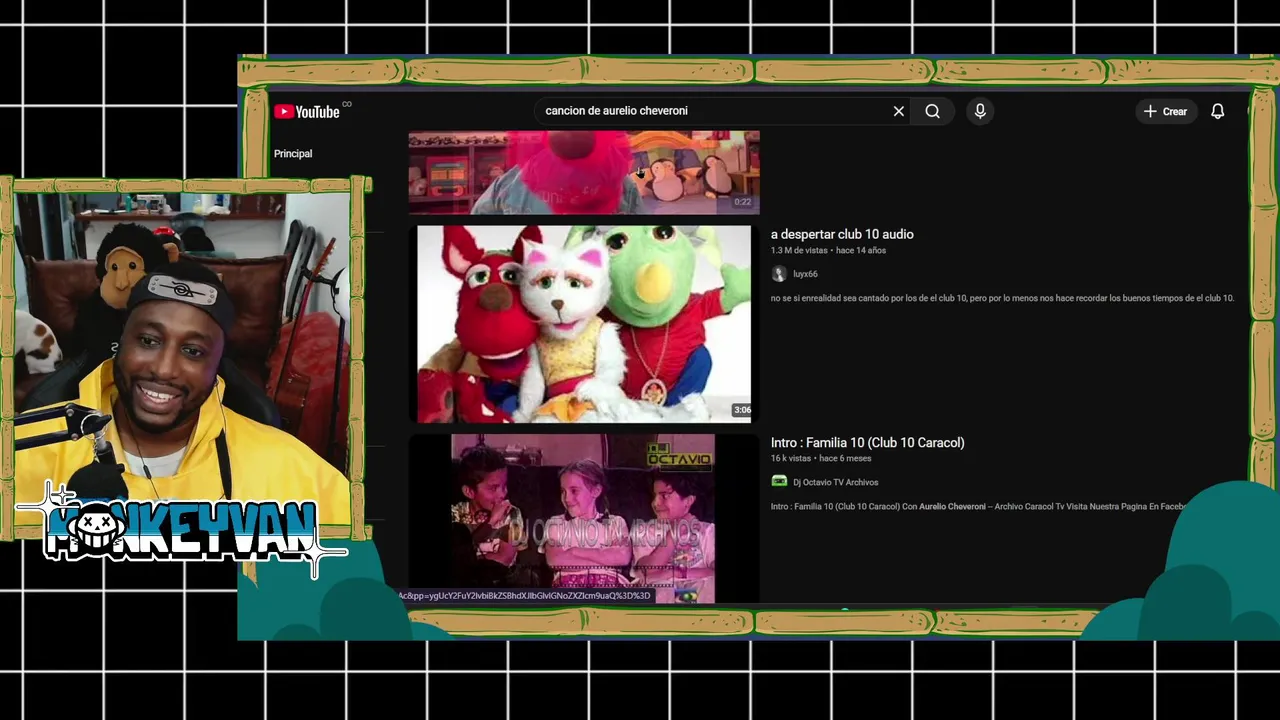Viewport: 1280px width, 720px height.
Task: Click the description beginning 'Intro : Familia 10 (Club 10 Caracol) Con'
Action: [977, 506]
